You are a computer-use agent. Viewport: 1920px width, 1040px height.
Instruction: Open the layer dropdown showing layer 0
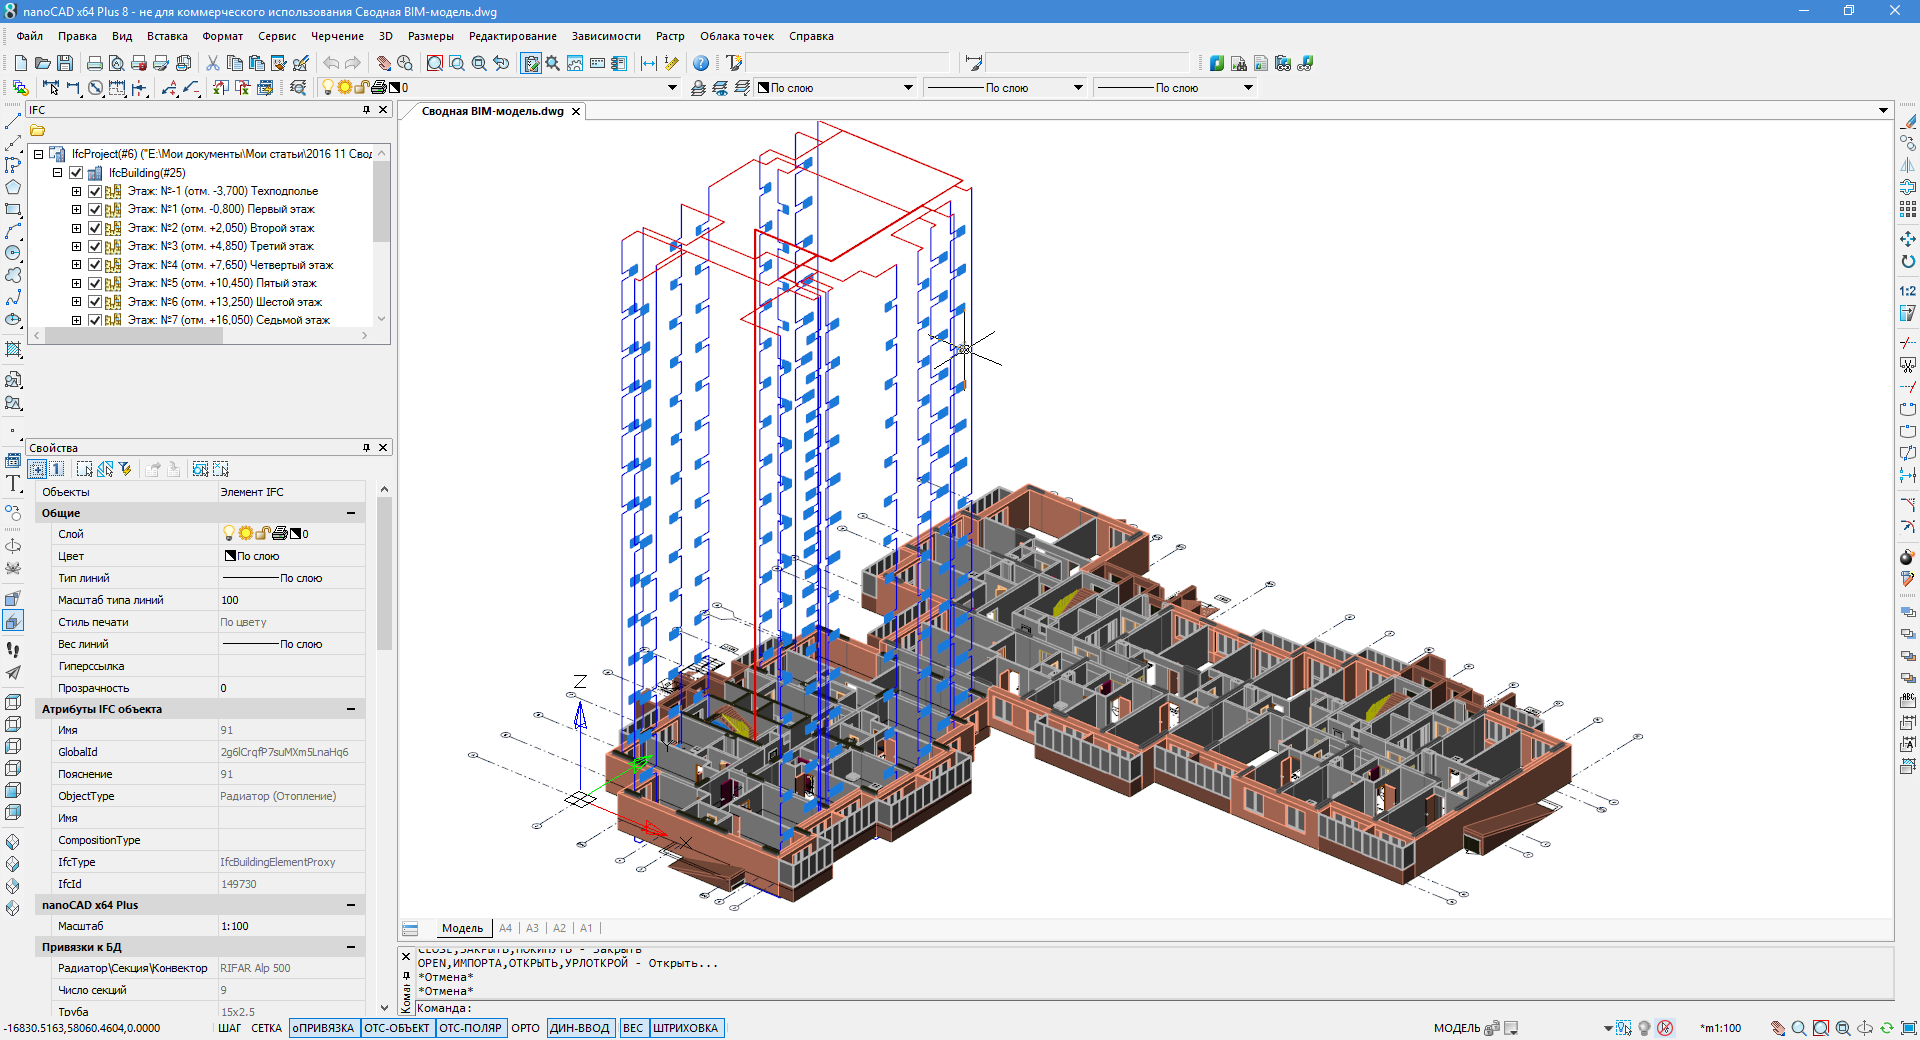670,87
